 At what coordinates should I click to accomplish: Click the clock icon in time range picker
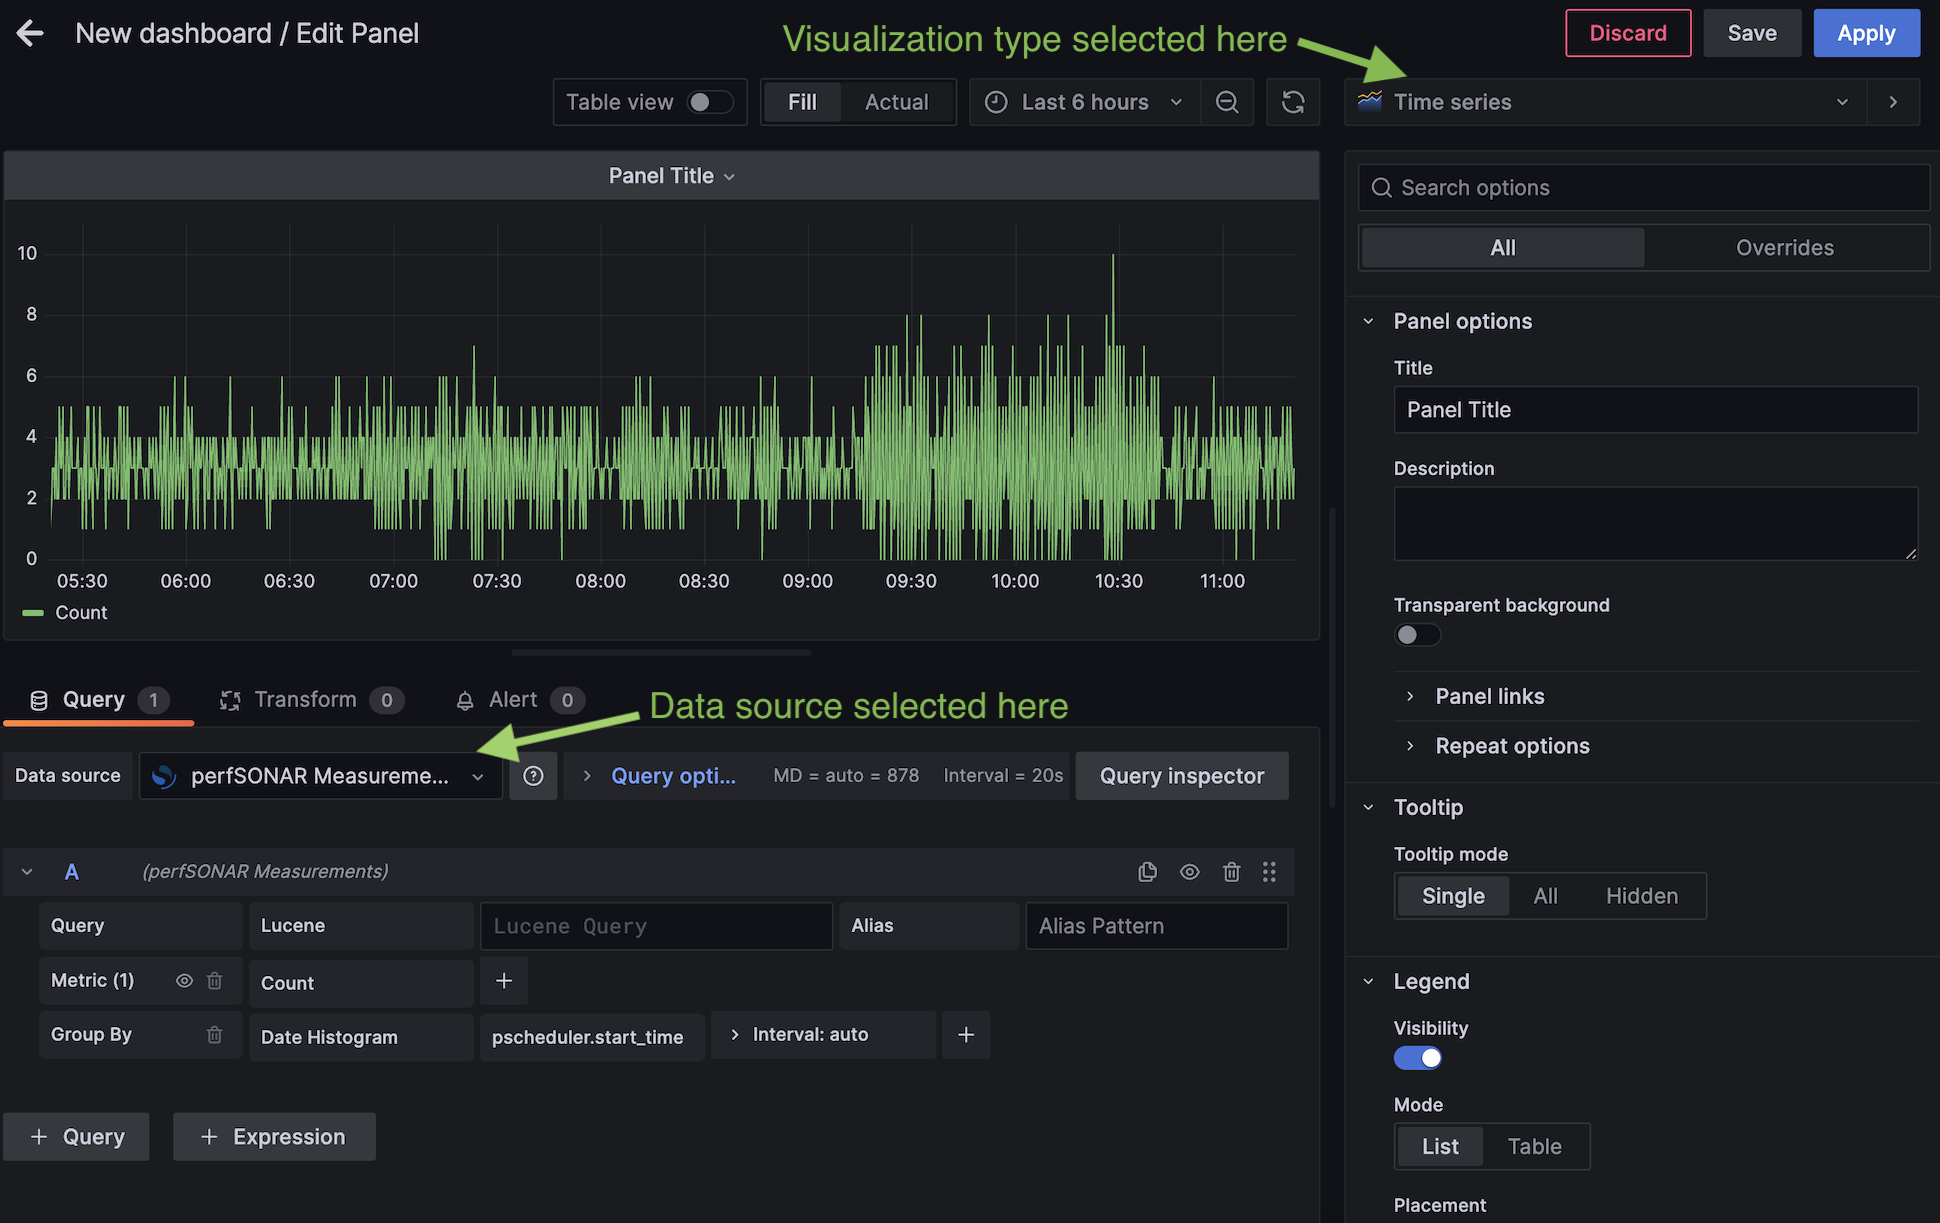(996, 102)
